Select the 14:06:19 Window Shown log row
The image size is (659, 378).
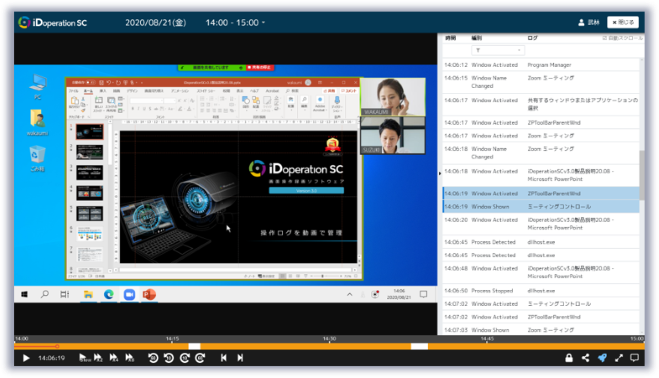pos(541,206)
